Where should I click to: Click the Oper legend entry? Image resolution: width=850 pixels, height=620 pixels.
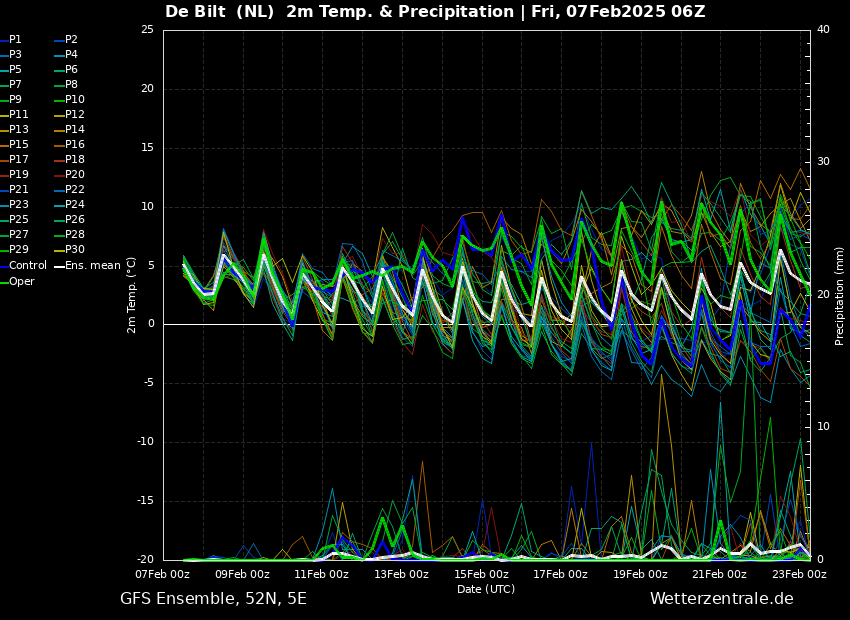pos(22,281)
